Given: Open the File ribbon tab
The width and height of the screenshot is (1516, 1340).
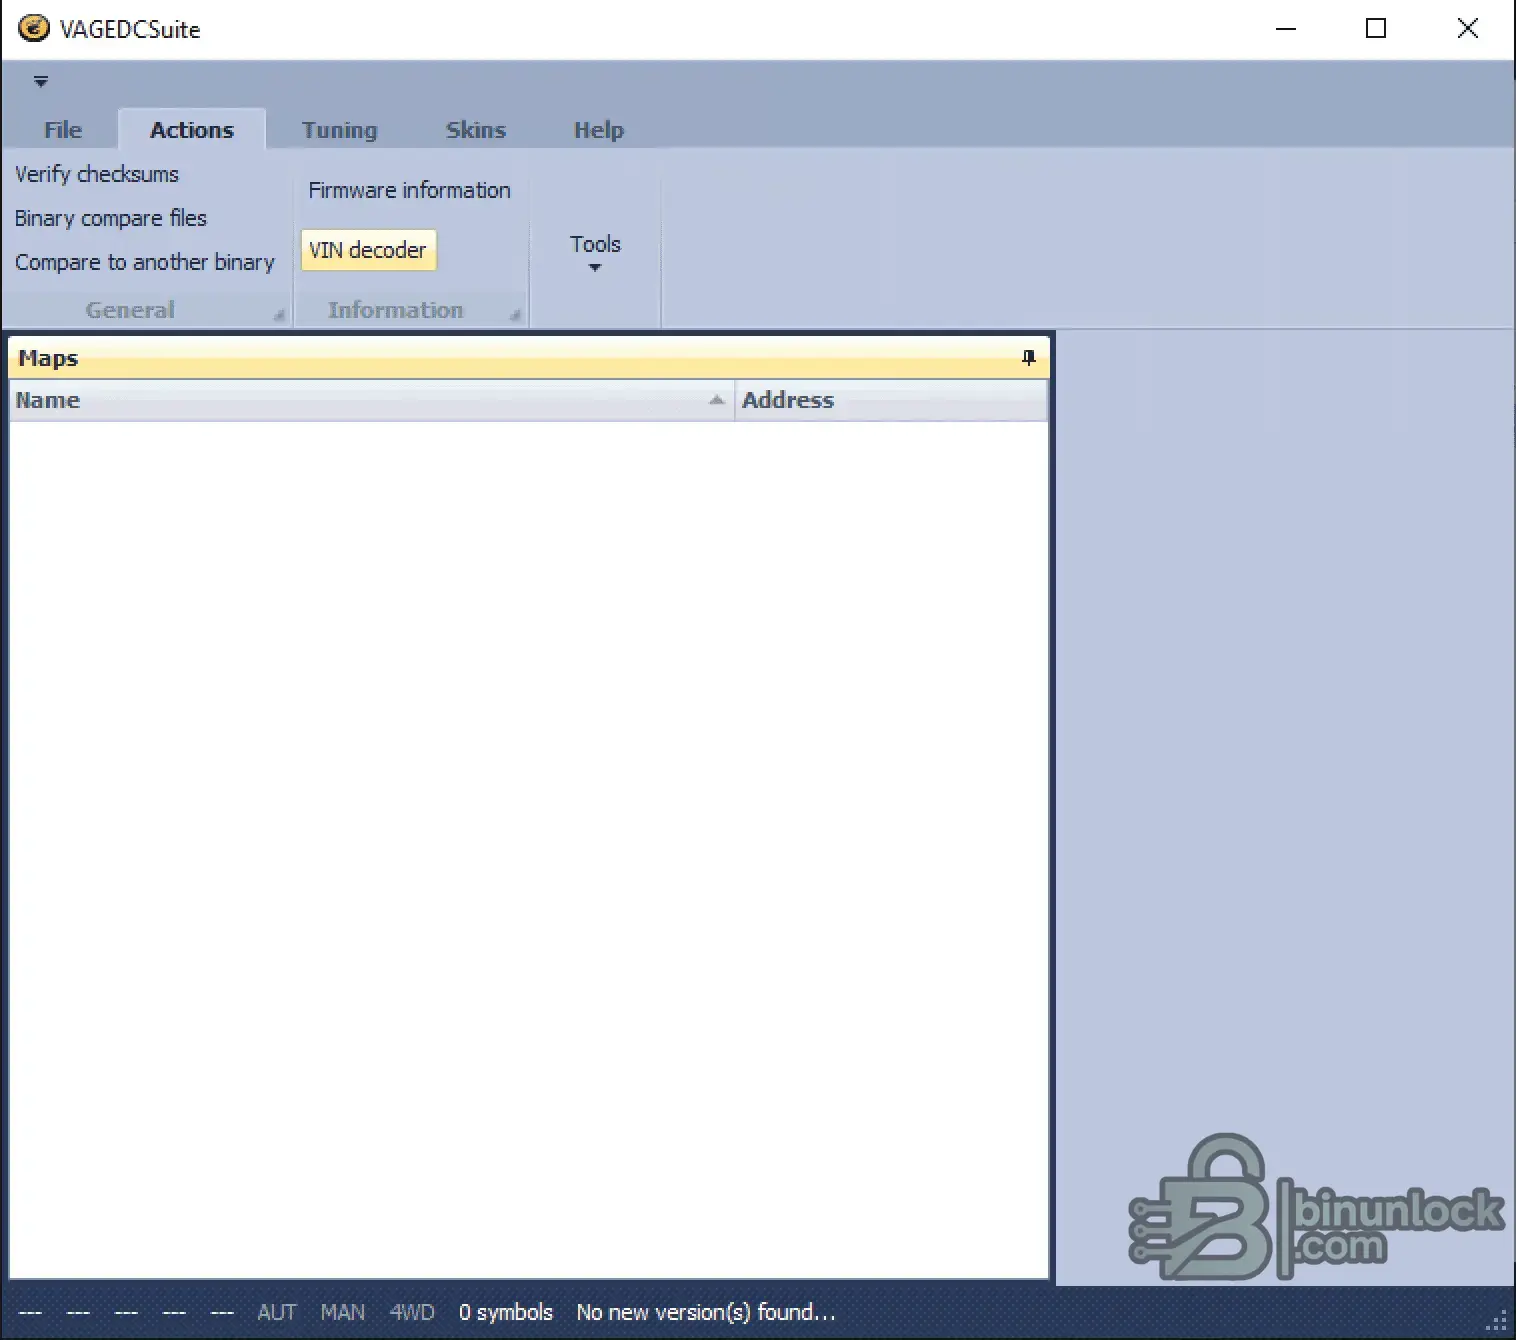Looking at the screenshot, I should (x=63, y=130).
